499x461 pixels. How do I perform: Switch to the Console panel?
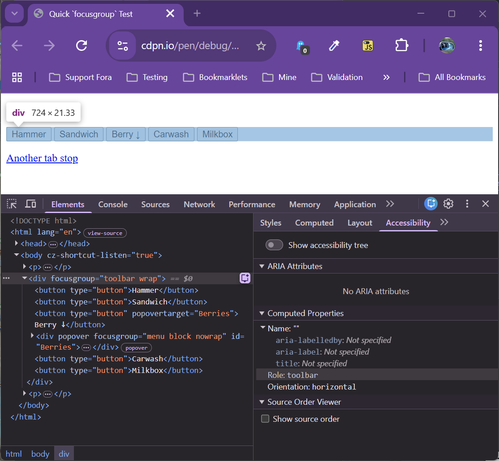113,204
